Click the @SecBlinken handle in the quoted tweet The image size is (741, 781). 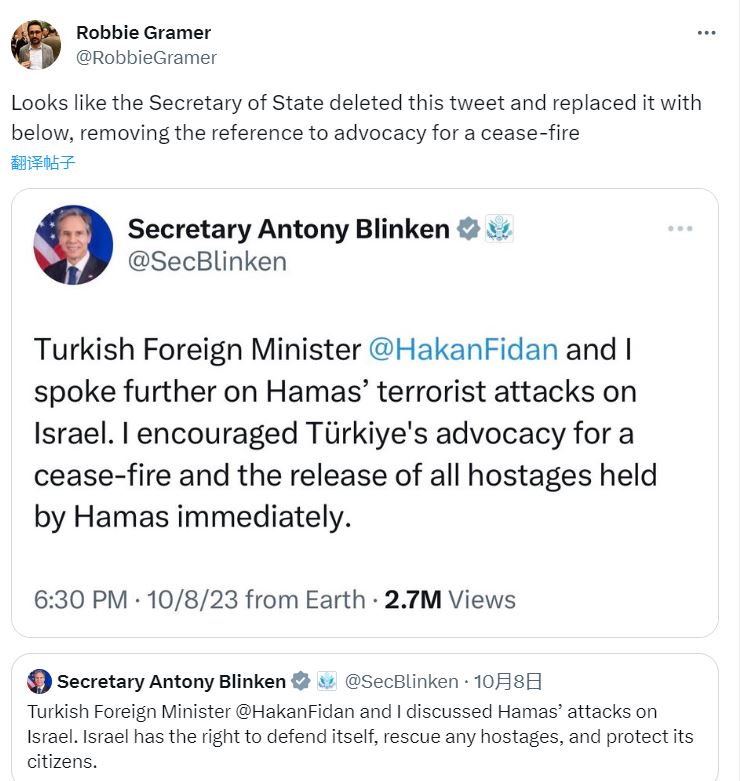point(400,681)
